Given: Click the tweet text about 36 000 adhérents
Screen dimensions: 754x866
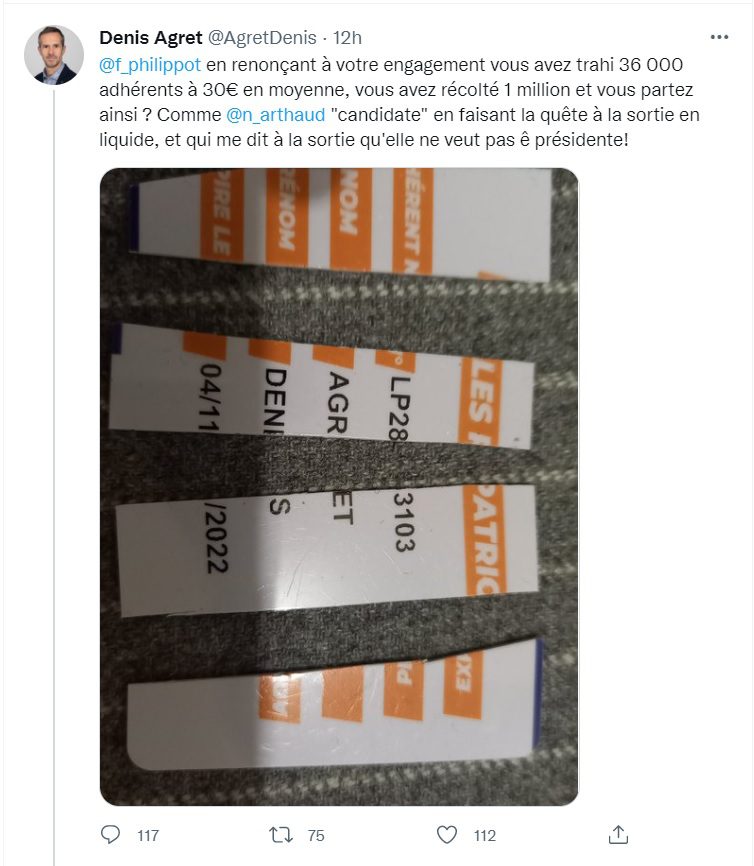Looking at the screenshot, I should coord(399,102).
